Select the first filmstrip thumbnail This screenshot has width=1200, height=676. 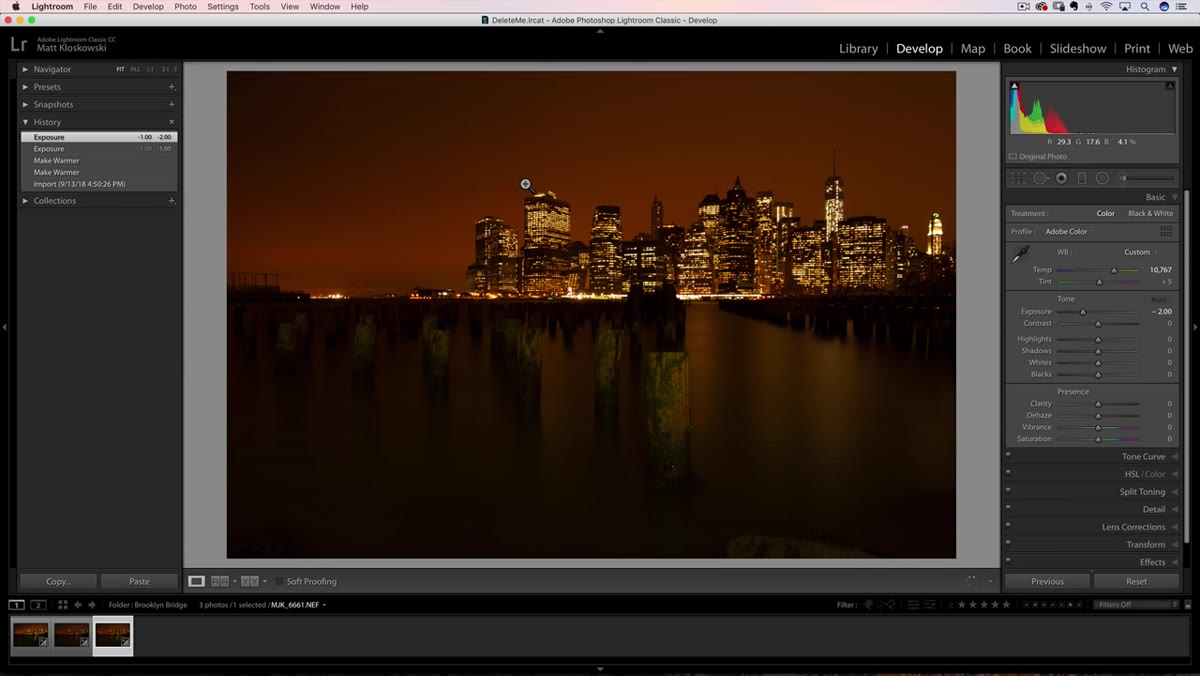30,635
